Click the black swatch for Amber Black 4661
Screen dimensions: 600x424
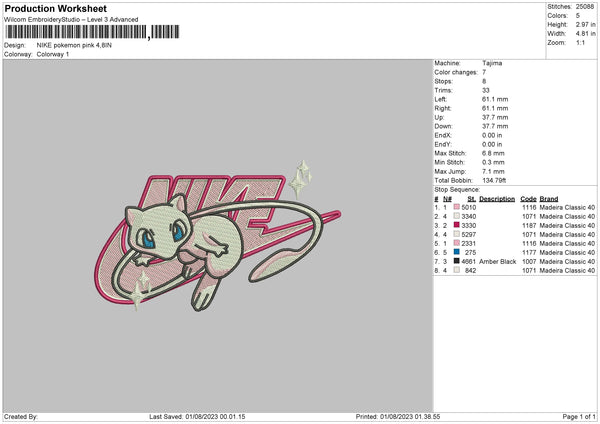point(457,261)
